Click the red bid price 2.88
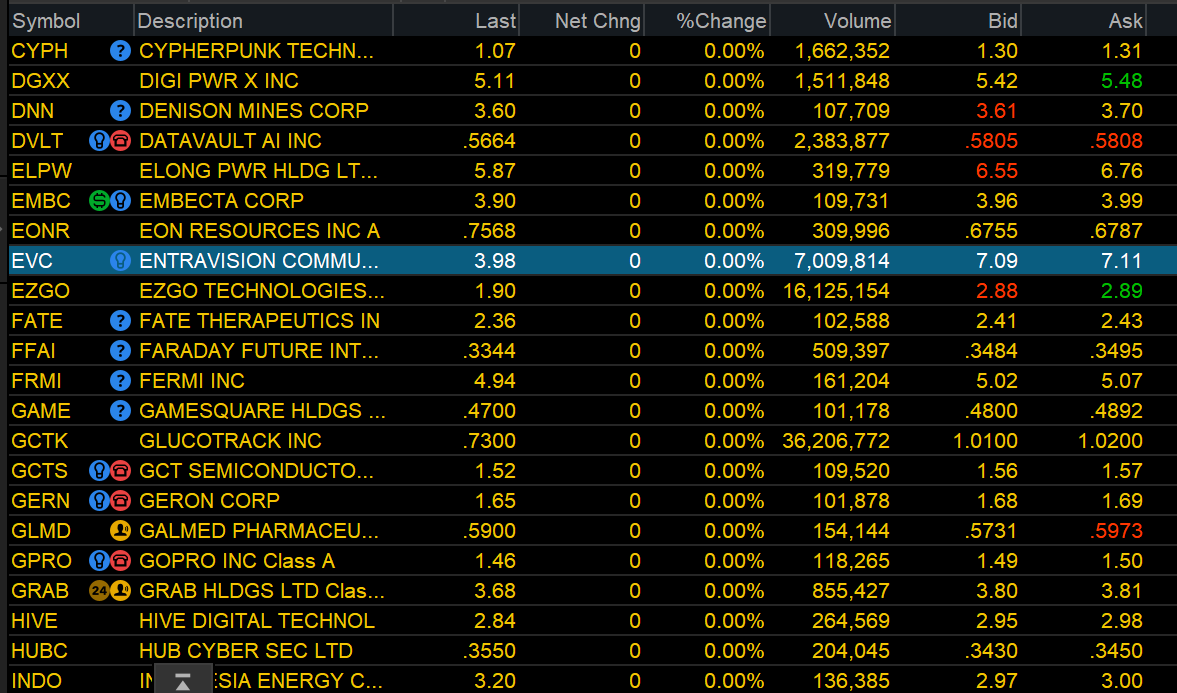 click(997, 291)
